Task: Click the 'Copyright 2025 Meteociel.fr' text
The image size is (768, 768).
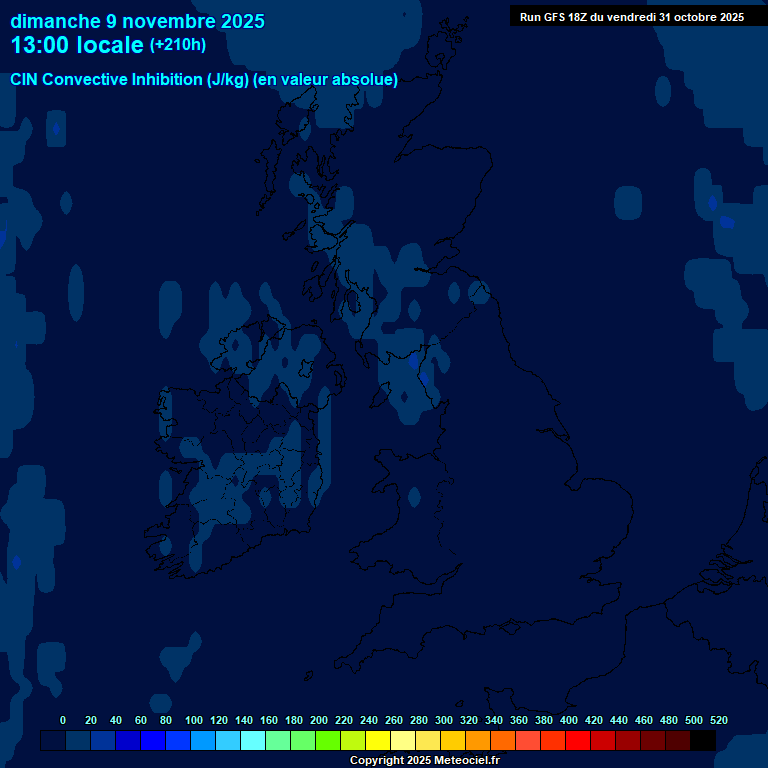Action: pyautogui.click(x=425, y=760)
